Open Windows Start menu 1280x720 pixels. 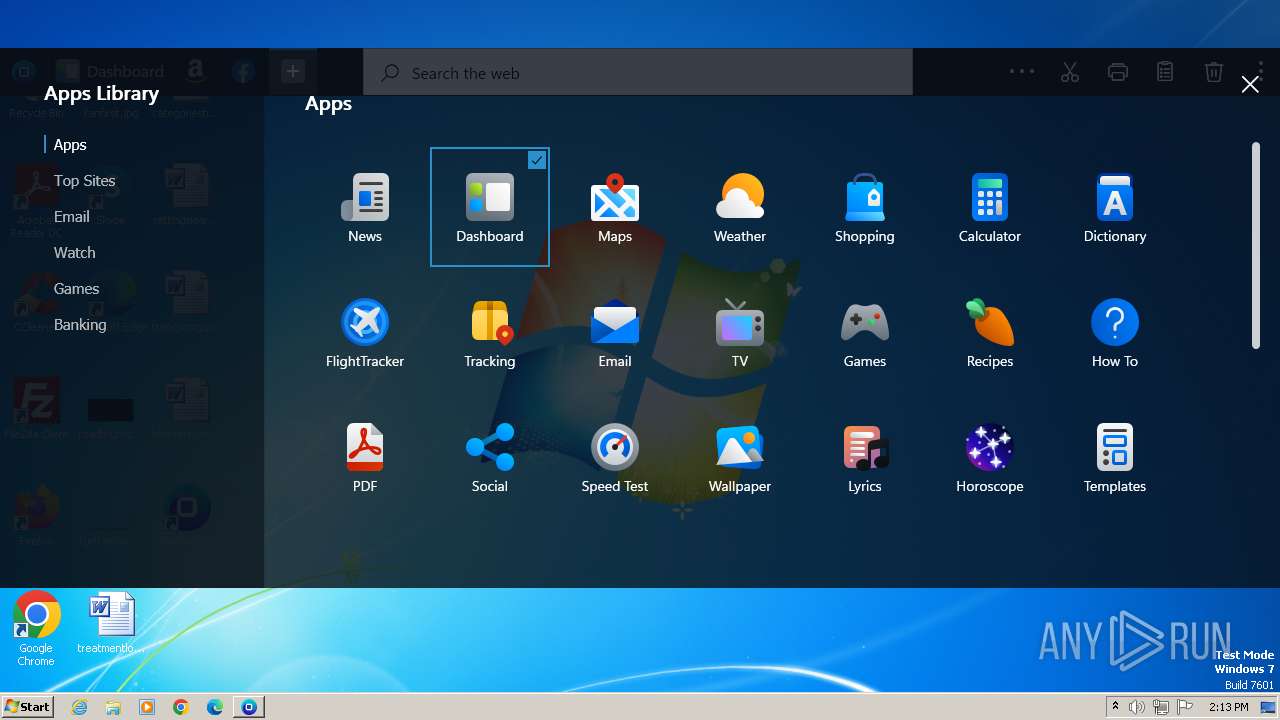(28, 707)
